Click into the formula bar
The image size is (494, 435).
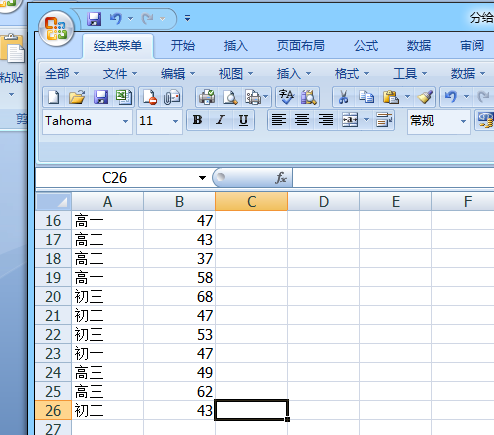point(393,178)
